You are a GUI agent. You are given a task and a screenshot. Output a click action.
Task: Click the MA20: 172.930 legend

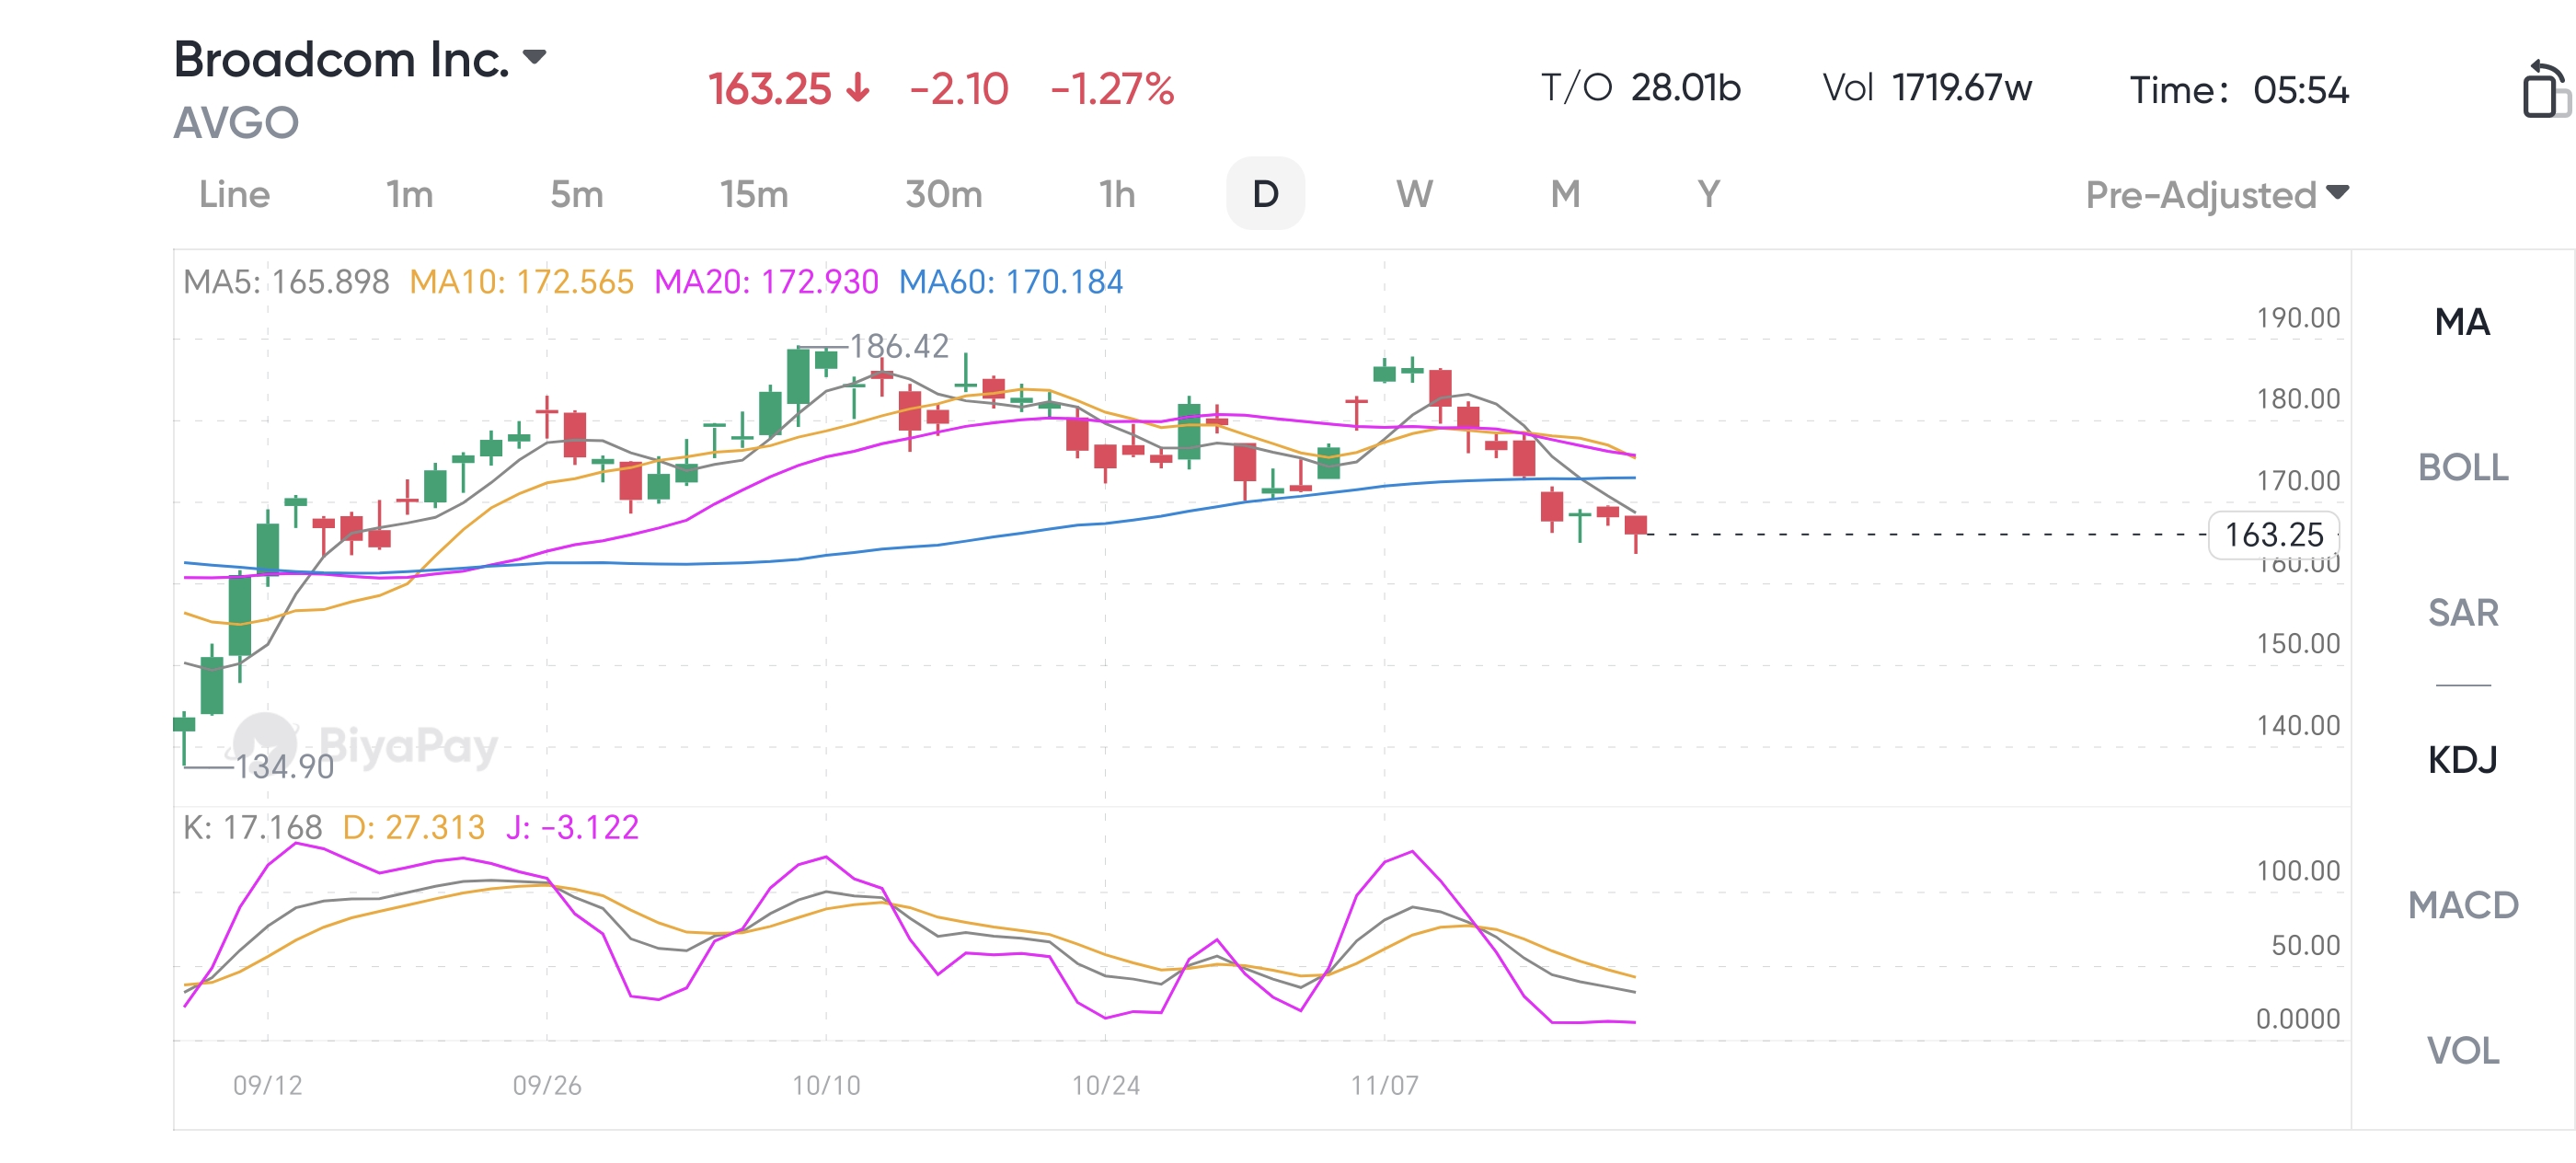pos(766,281)
